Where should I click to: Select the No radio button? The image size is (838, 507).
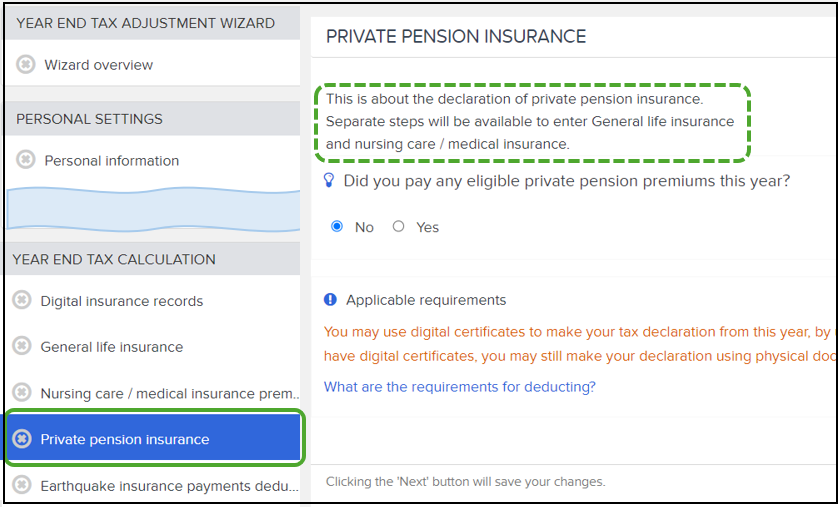point(337,227)
